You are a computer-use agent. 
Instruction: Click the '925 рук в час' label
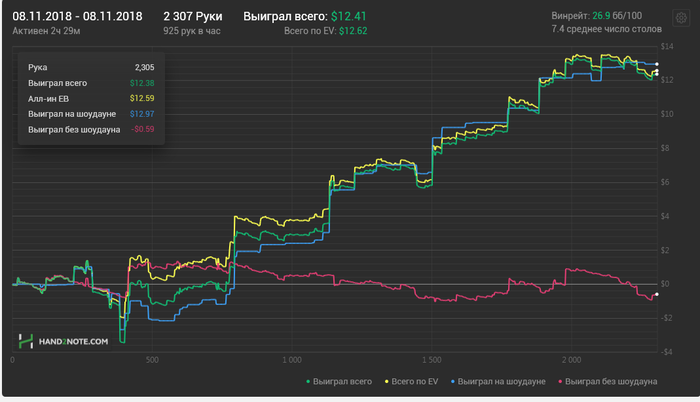point(192,31)
